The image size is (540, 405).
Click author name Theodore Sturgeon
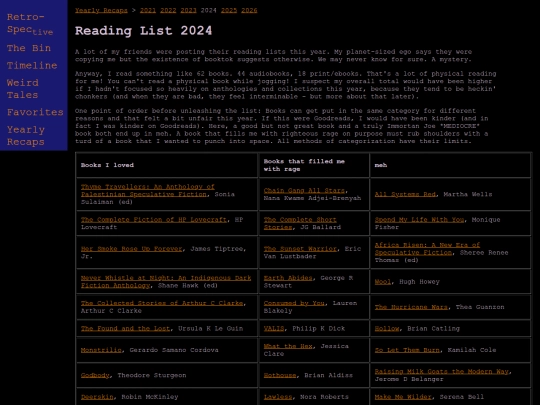[152, 375]
